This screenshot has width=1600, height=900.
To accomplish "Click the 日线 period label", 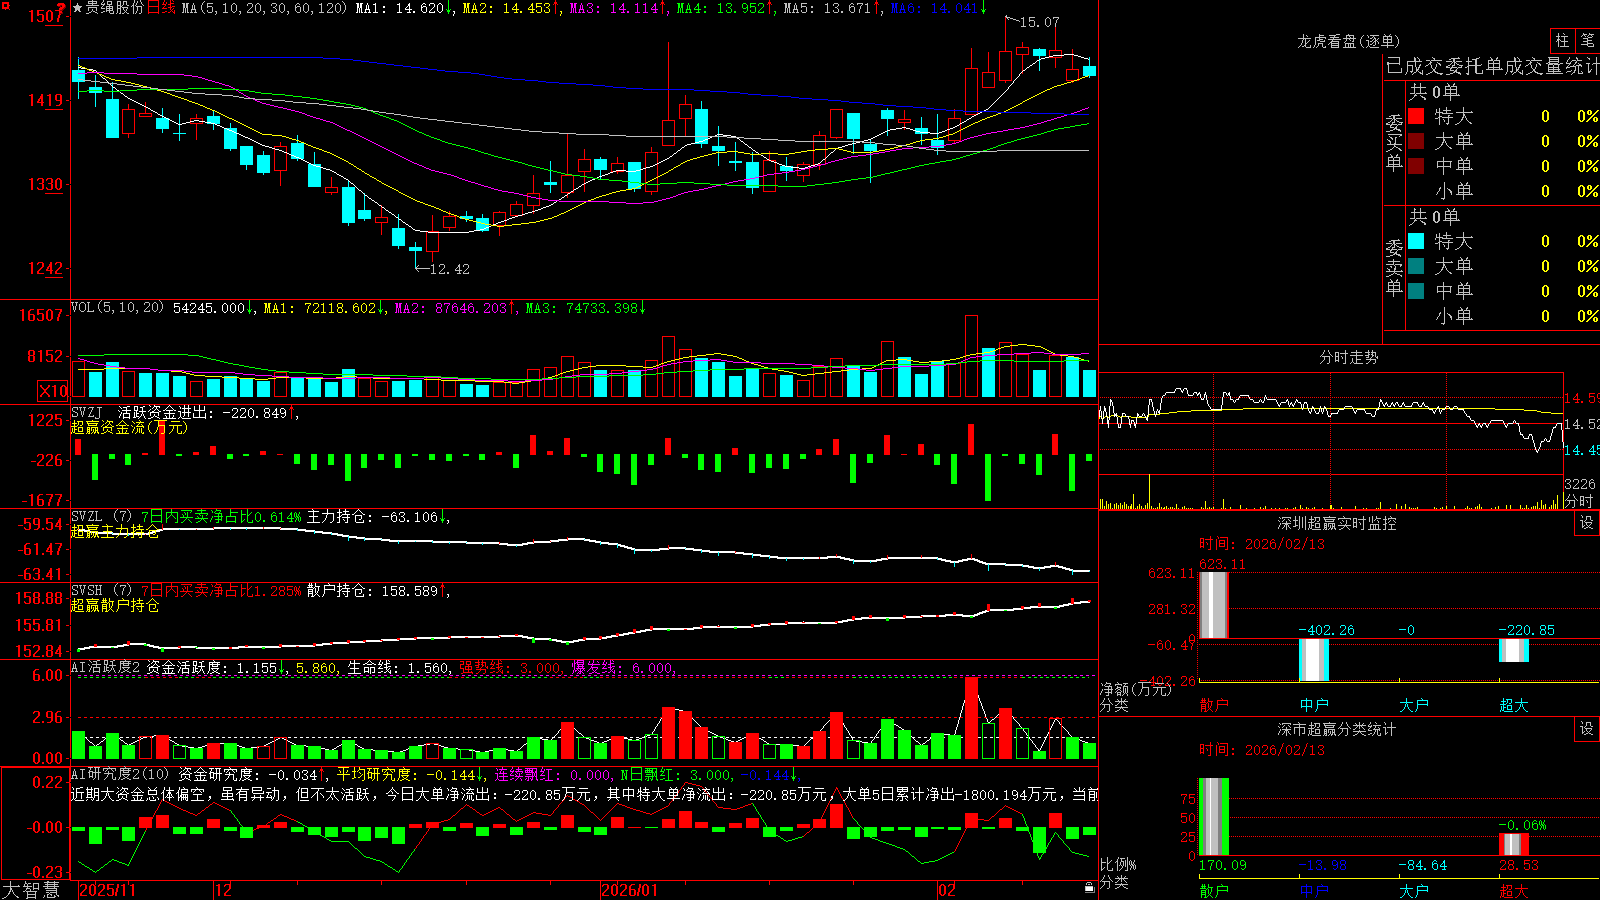I will point(161,8).
